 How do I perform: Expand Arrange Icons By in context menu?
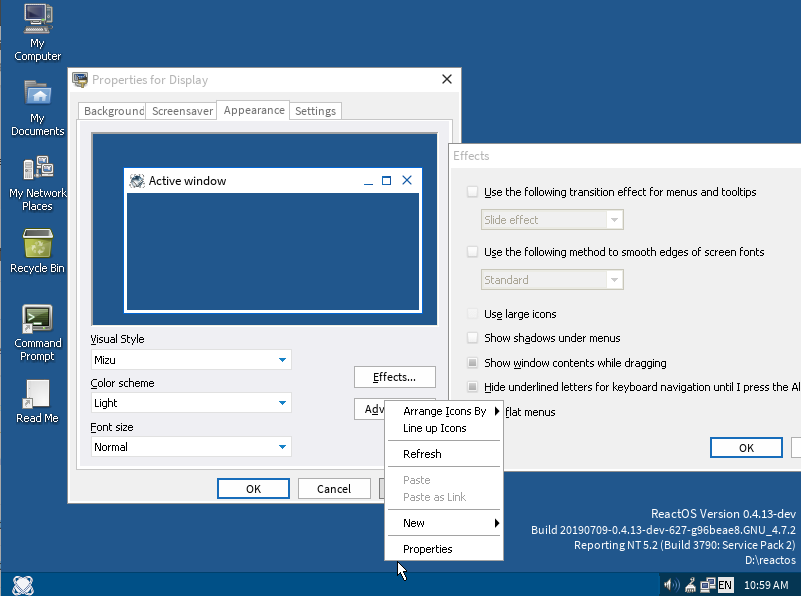pos(444,411)
